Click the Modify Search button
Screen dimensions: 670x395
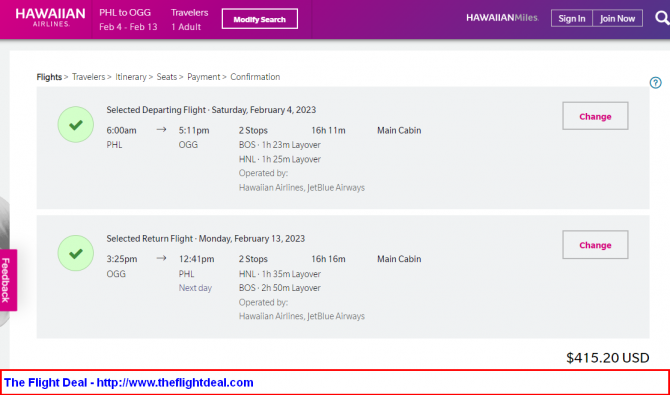pyautogui.click(x=260, y=19)
